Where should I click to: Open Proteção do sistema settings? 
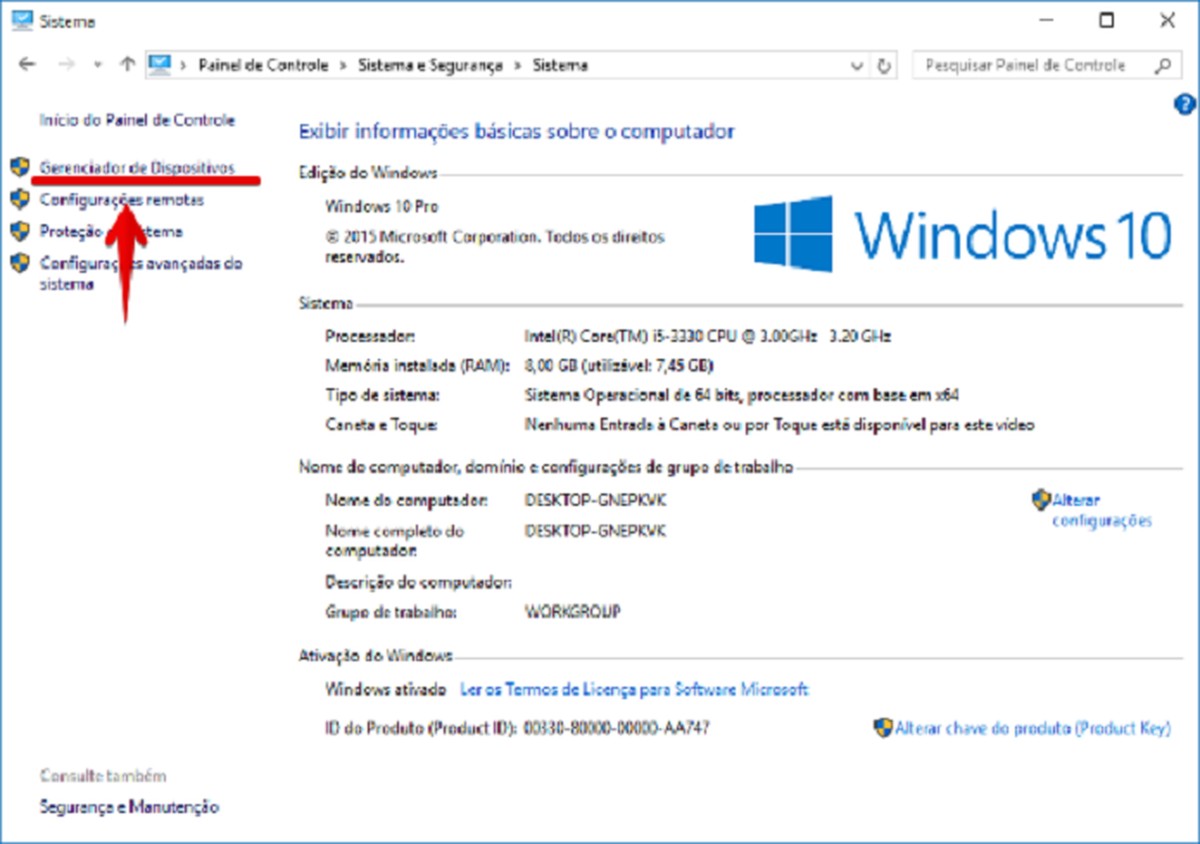pyautogui.click(x=110, y=231)
